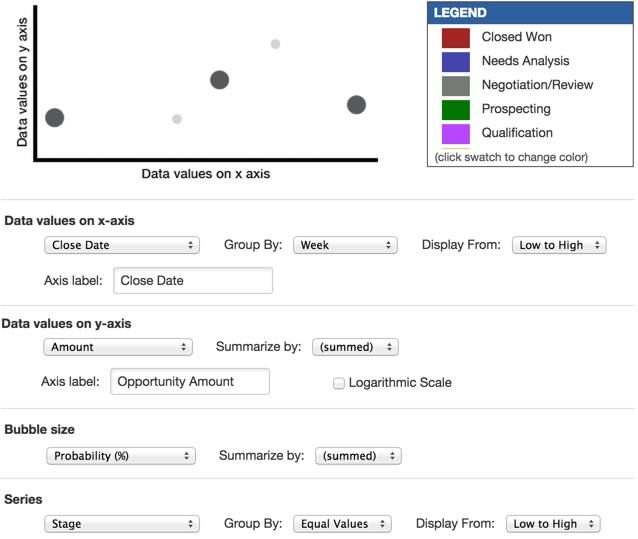Select the Prospecting green color swatch

(x=456, y=110)
